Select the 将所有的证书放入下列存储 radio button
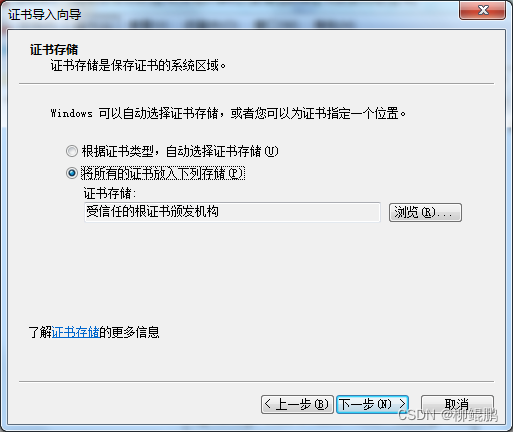The height and width of the screenshot is (432, 513). [72, 173]
